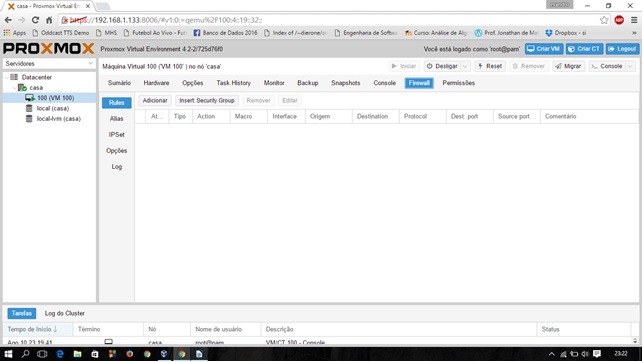Select the Tarefas tab

click(22, 313)
